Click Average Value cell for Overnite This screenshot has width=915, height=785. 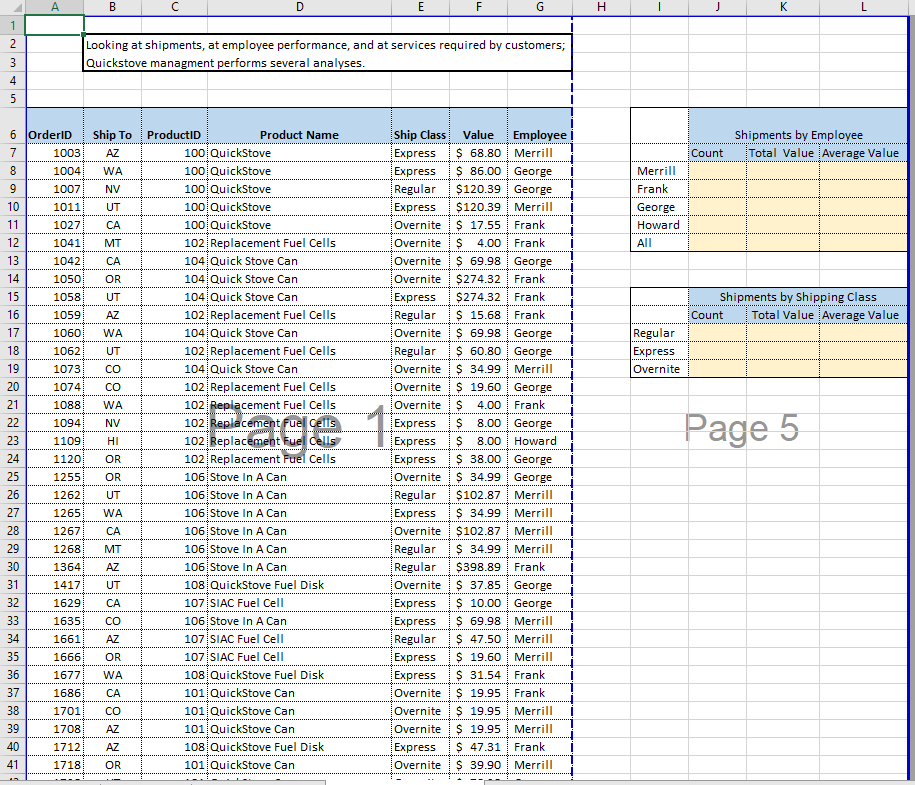863,369
